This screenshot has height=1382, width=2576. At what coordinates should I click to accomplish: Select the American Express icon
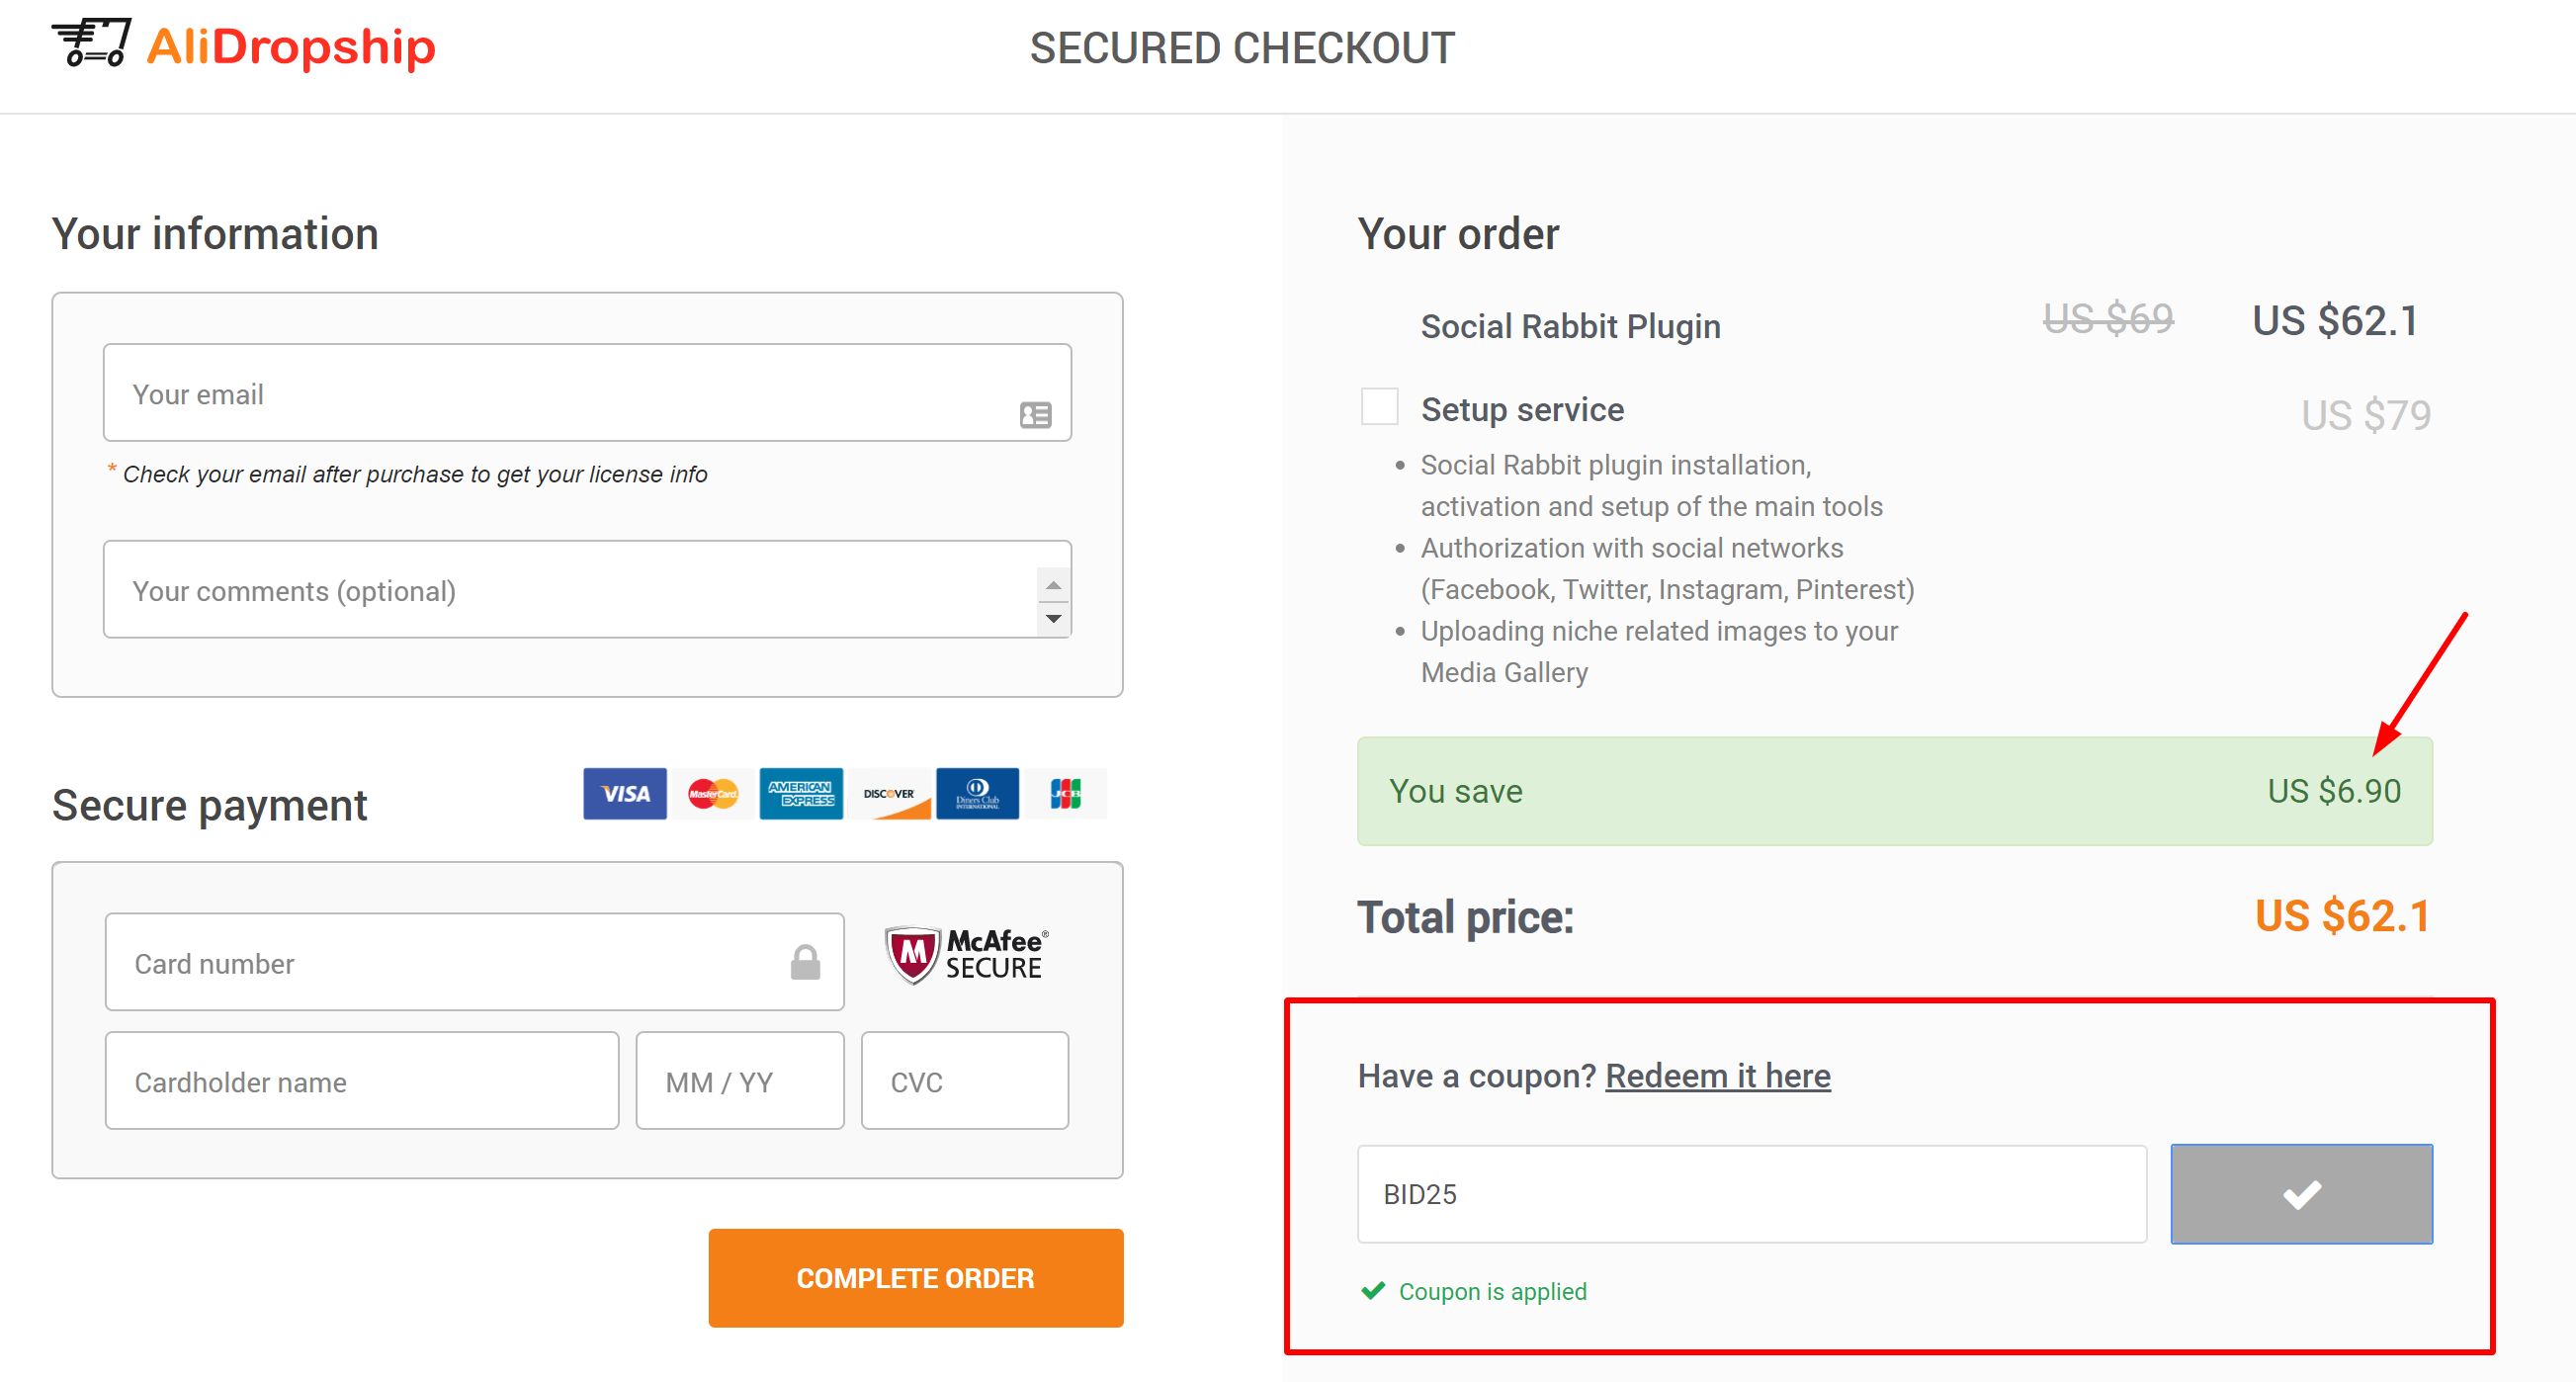(800, 793)
